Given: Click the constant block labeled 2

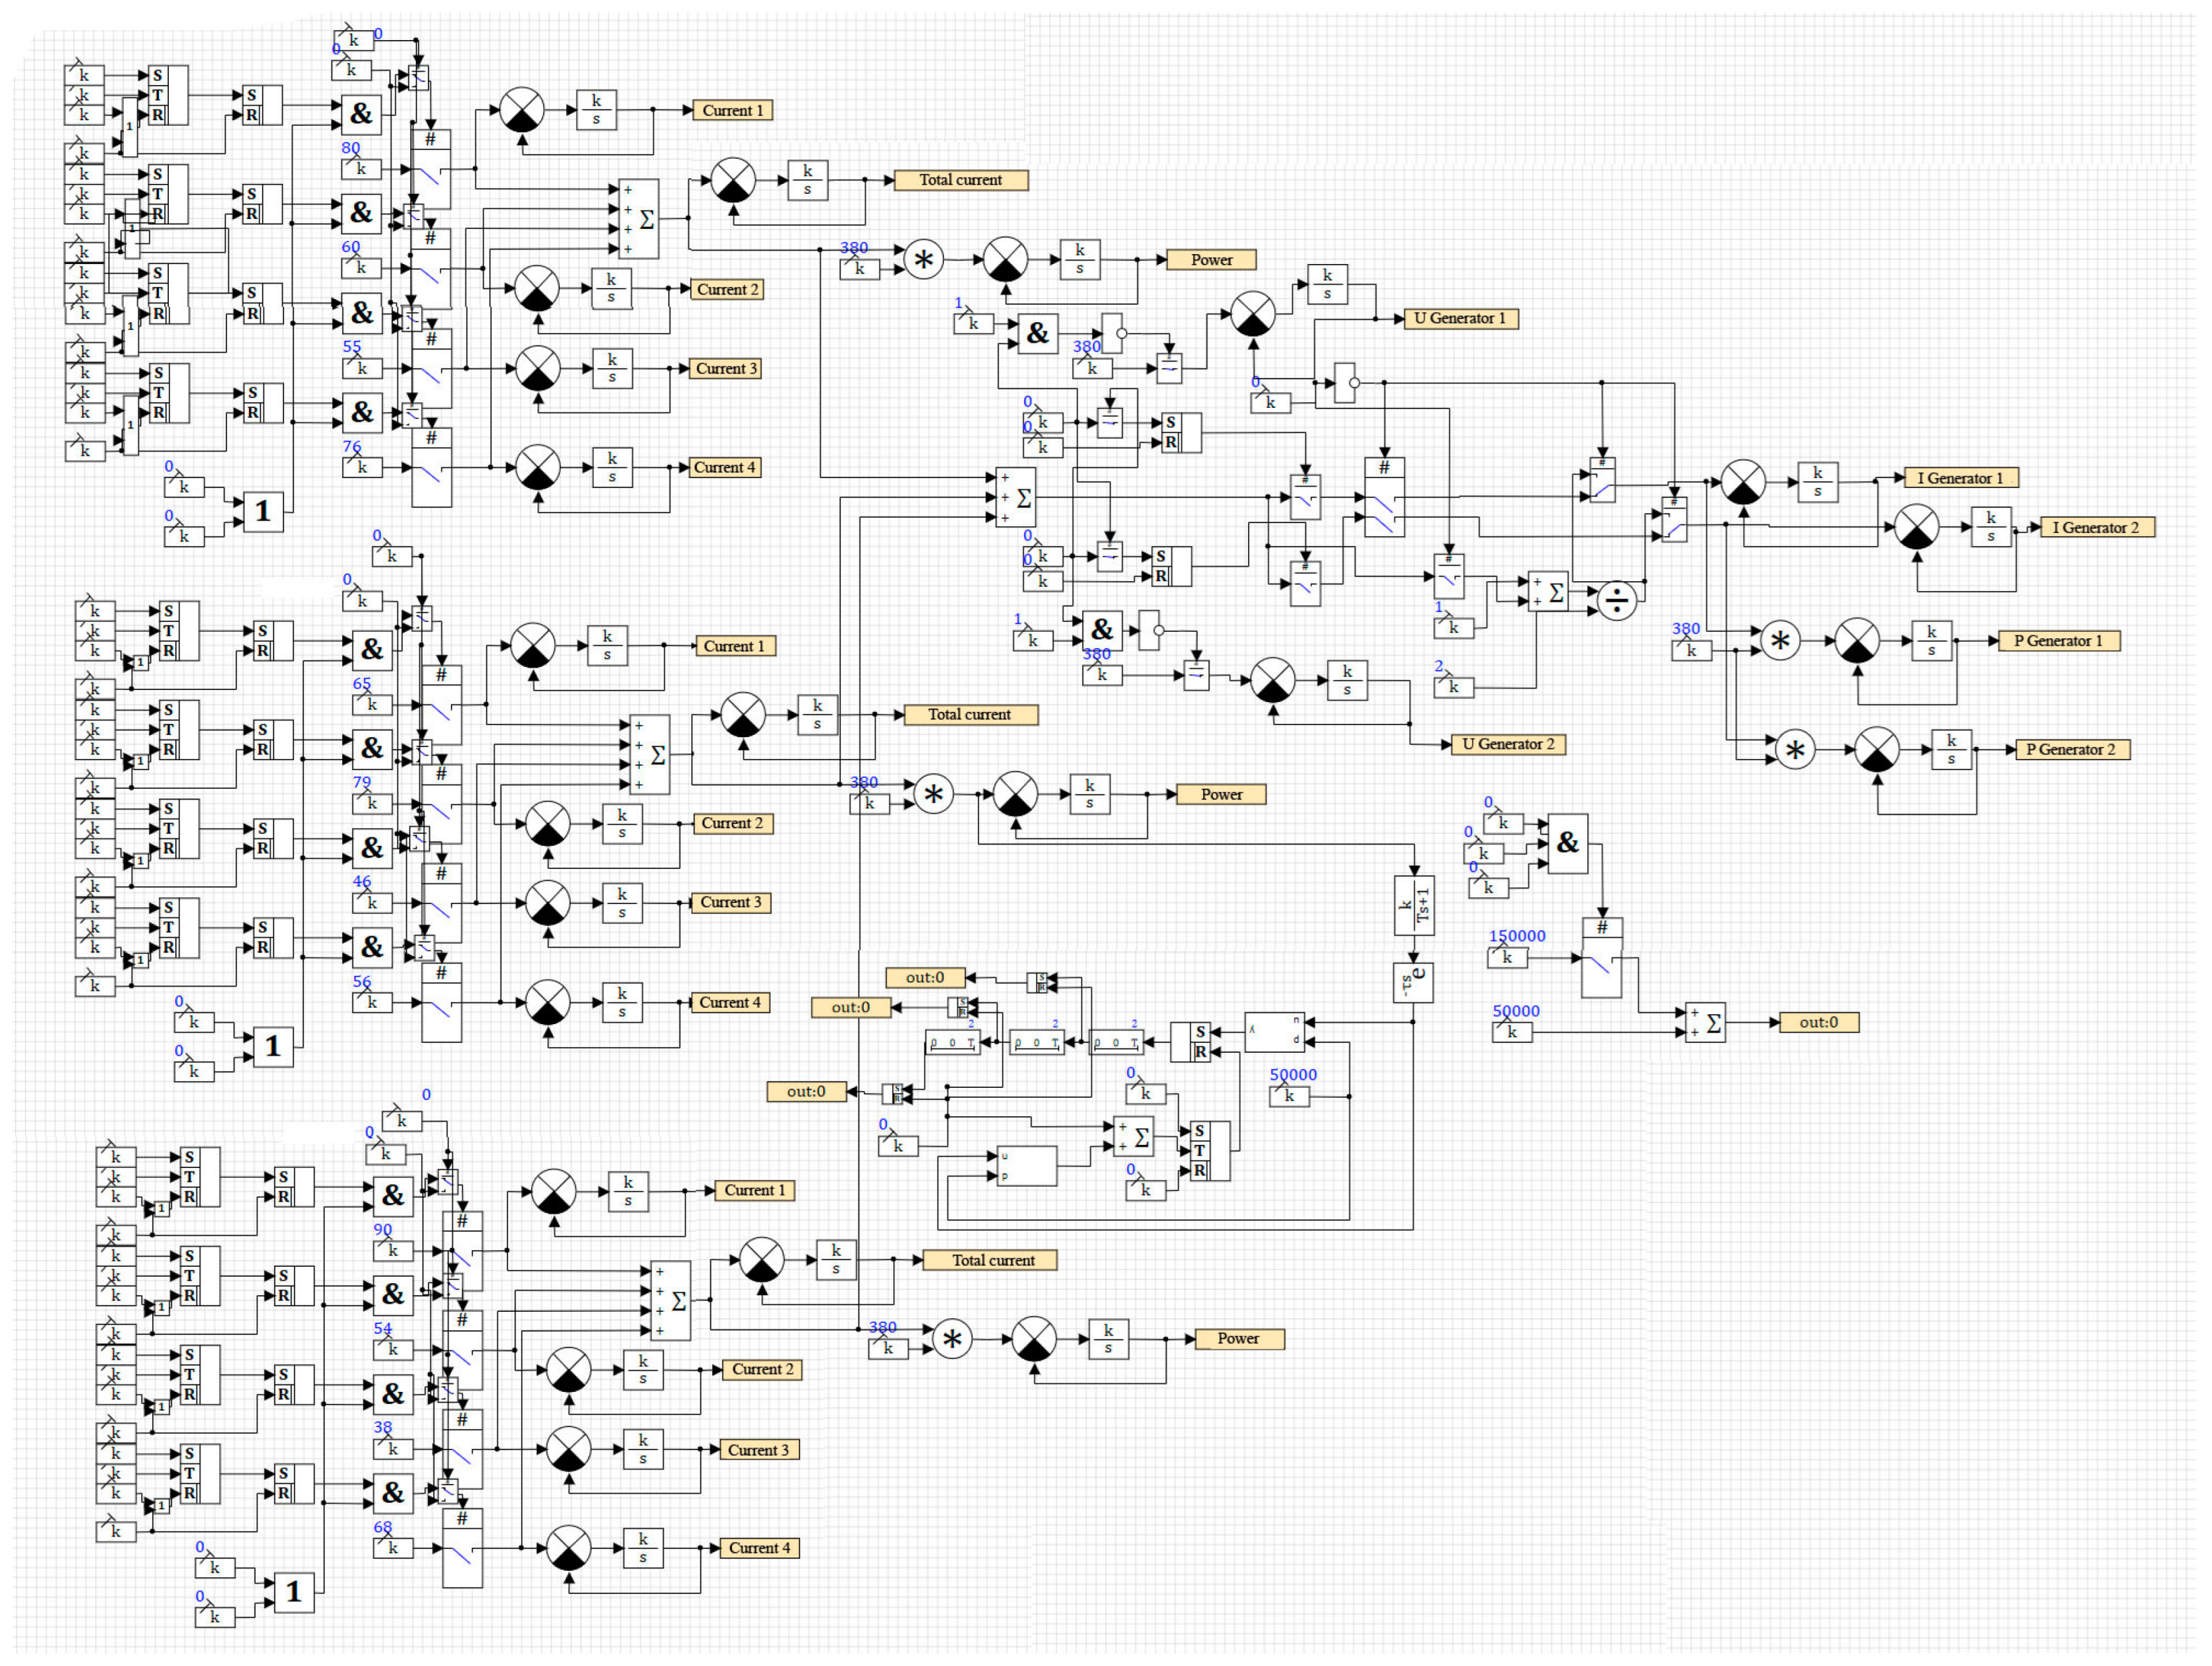Looking at the screenshot, I should [x=1453, y=687].
